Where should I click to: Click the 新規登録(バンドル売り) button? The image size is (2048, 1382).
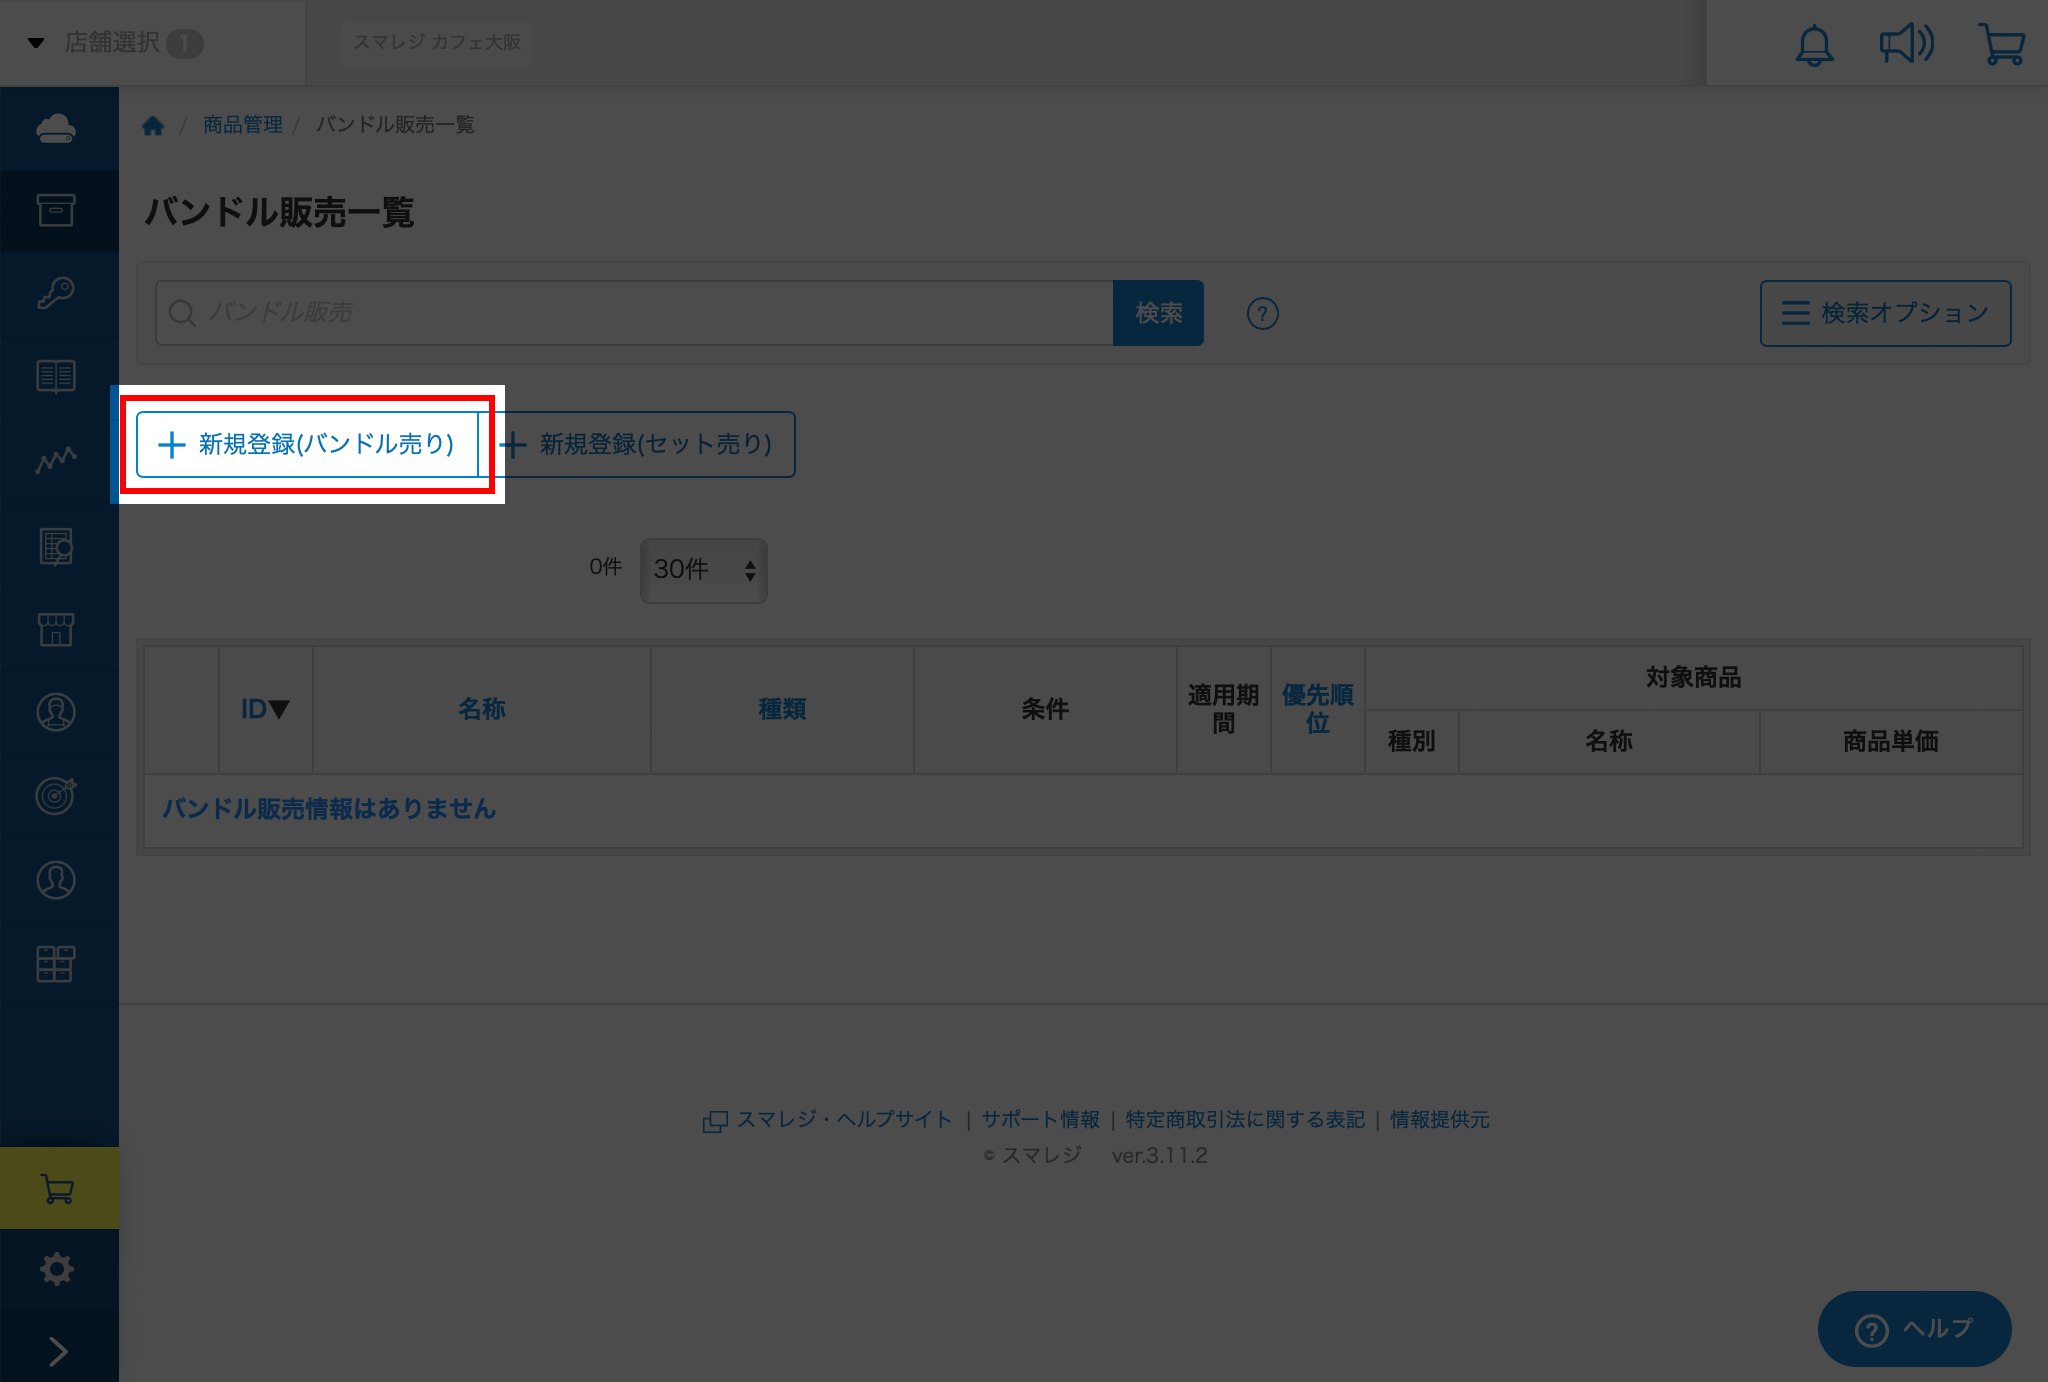pyautogui.click(x=307, y=444)
